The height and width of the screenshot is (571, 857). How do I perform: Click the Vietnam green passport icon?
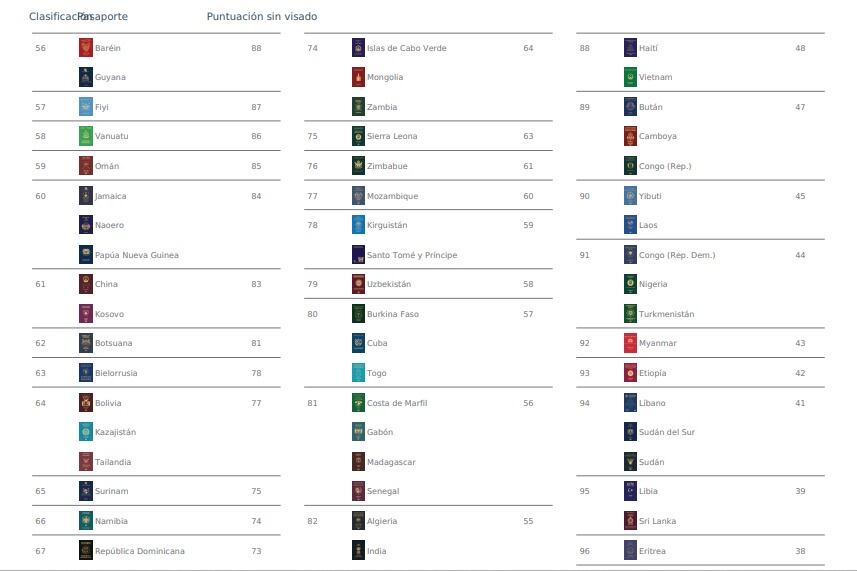click(630, 77)
